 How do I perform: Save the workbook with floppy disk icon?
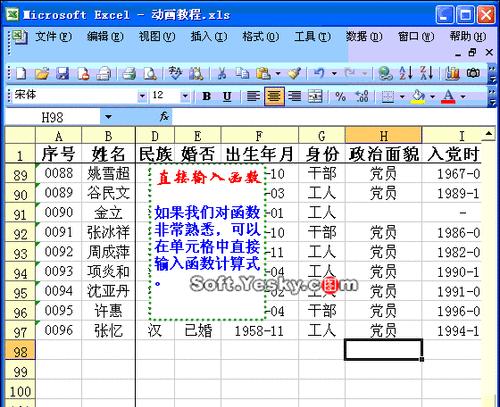coord(62,74)
